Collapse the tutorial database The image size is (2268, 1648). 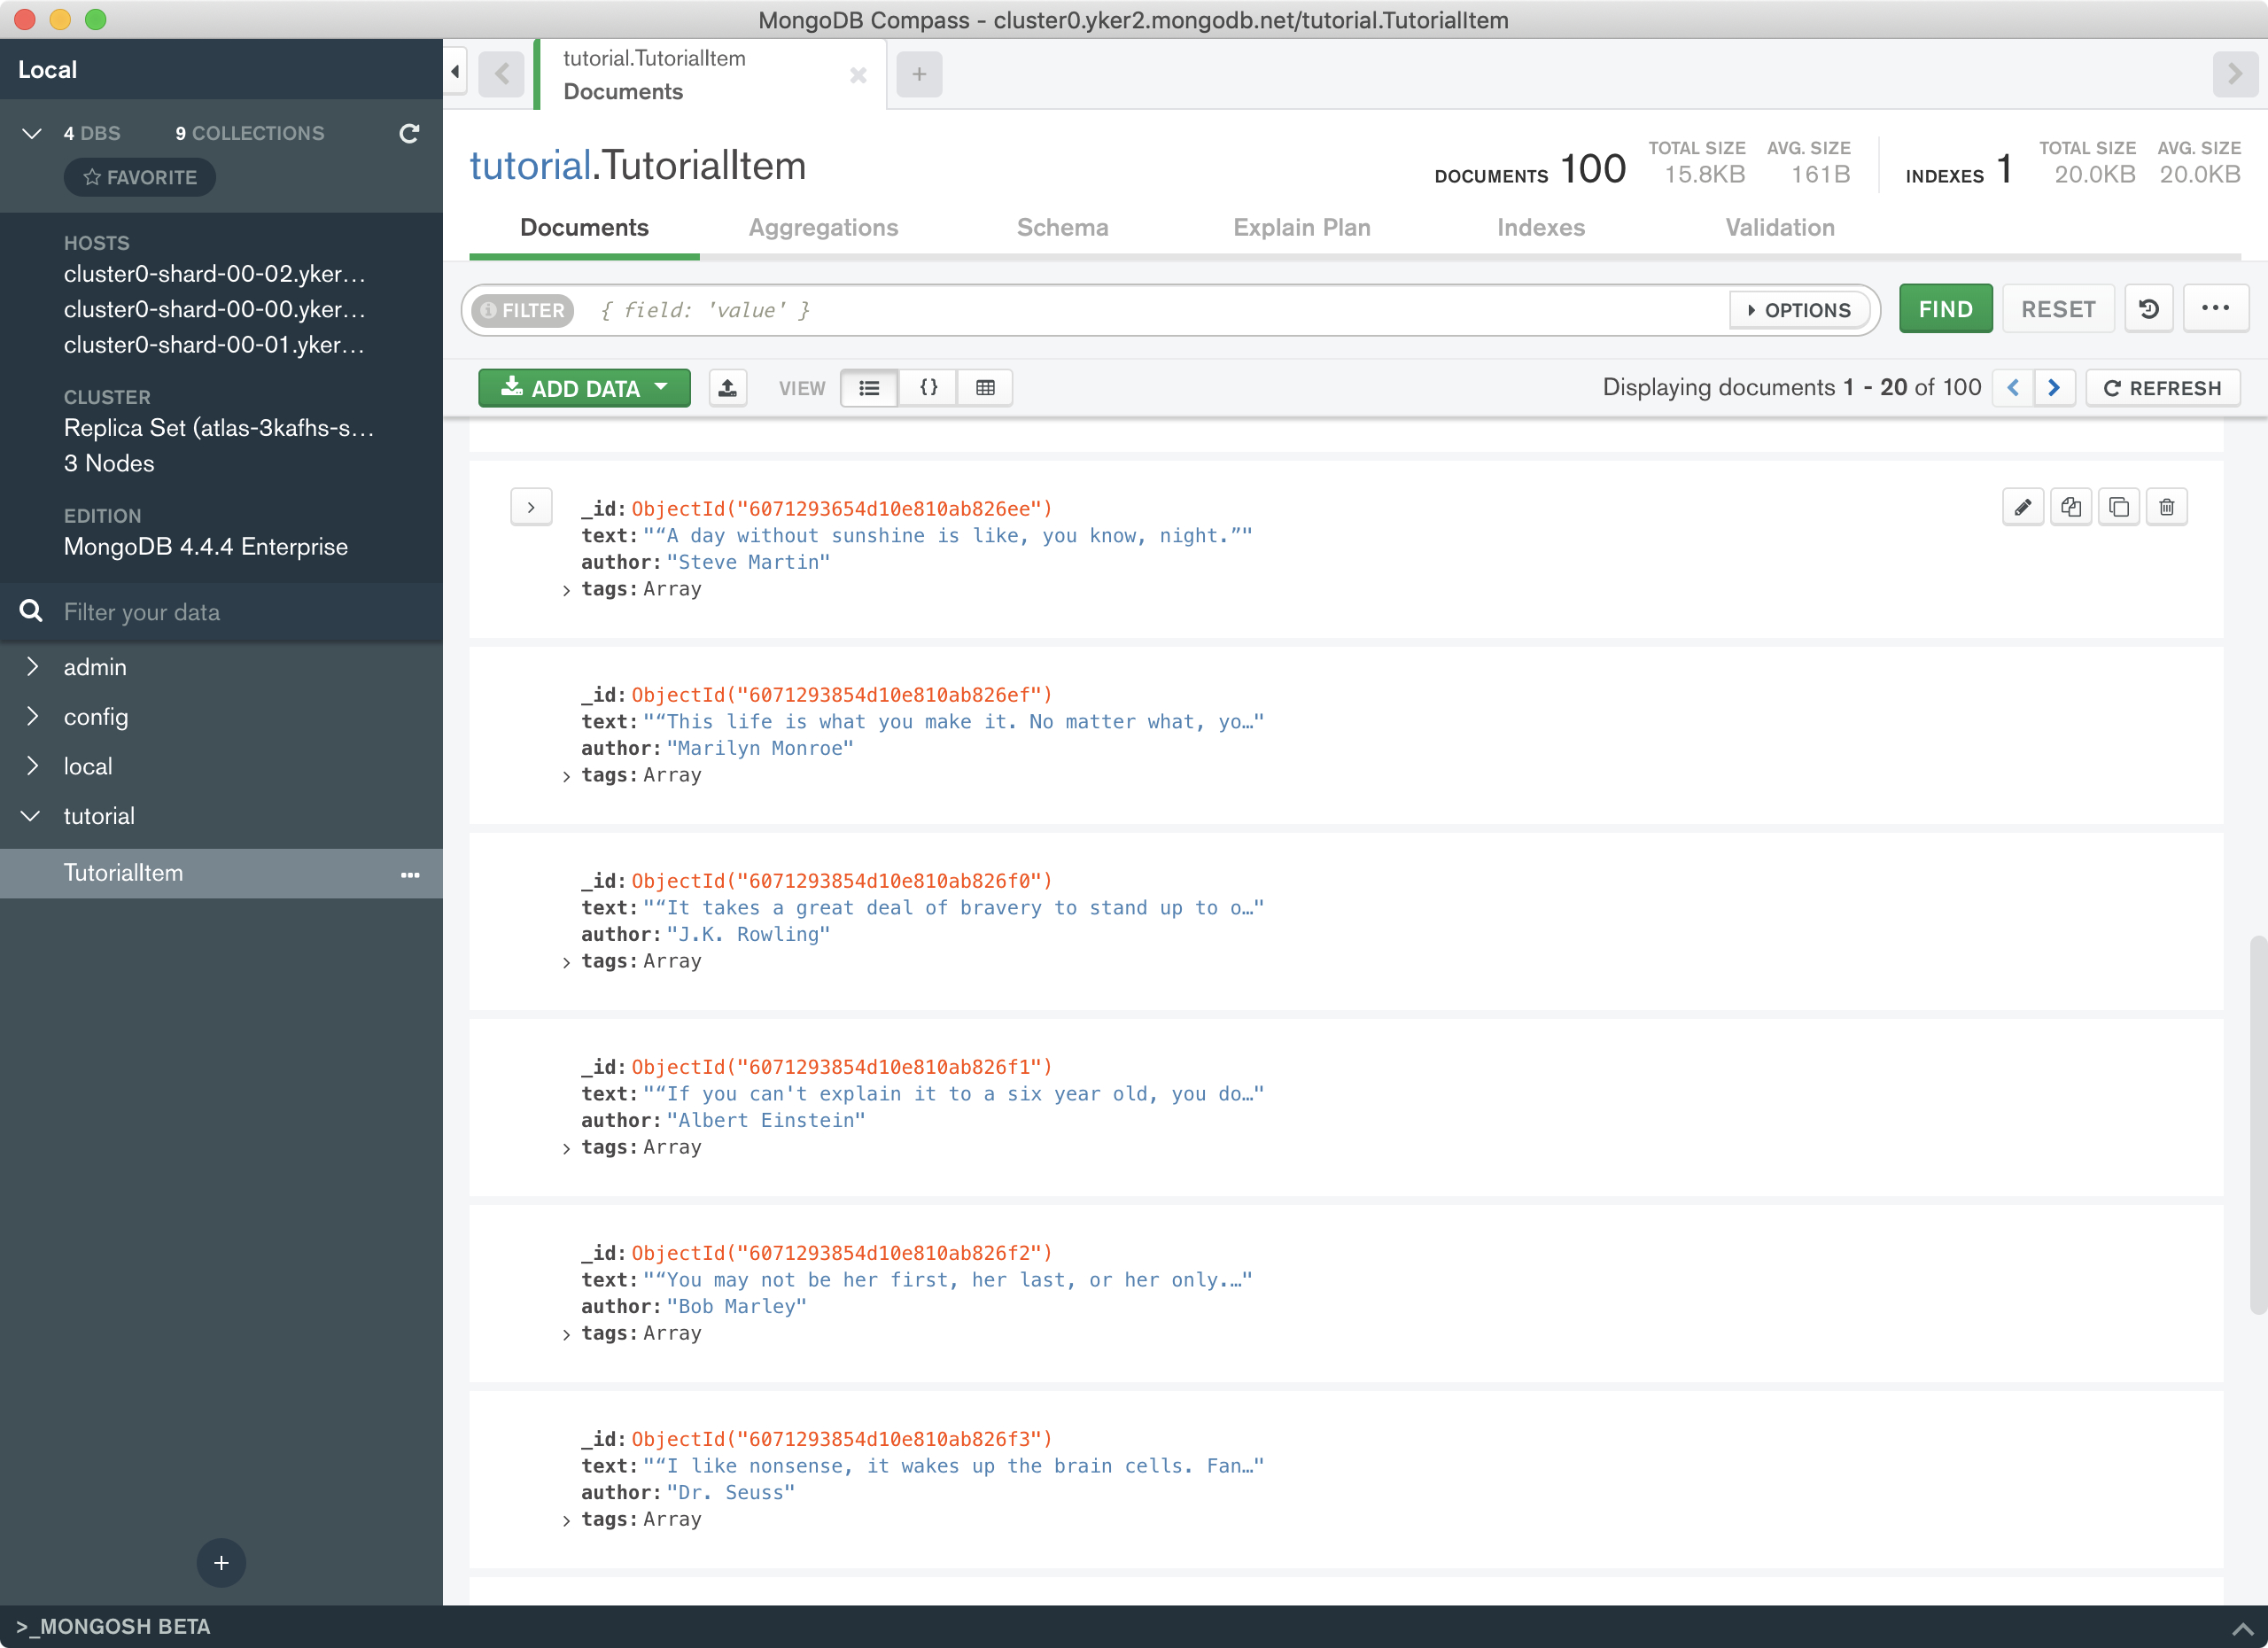(x=31, y=816)
